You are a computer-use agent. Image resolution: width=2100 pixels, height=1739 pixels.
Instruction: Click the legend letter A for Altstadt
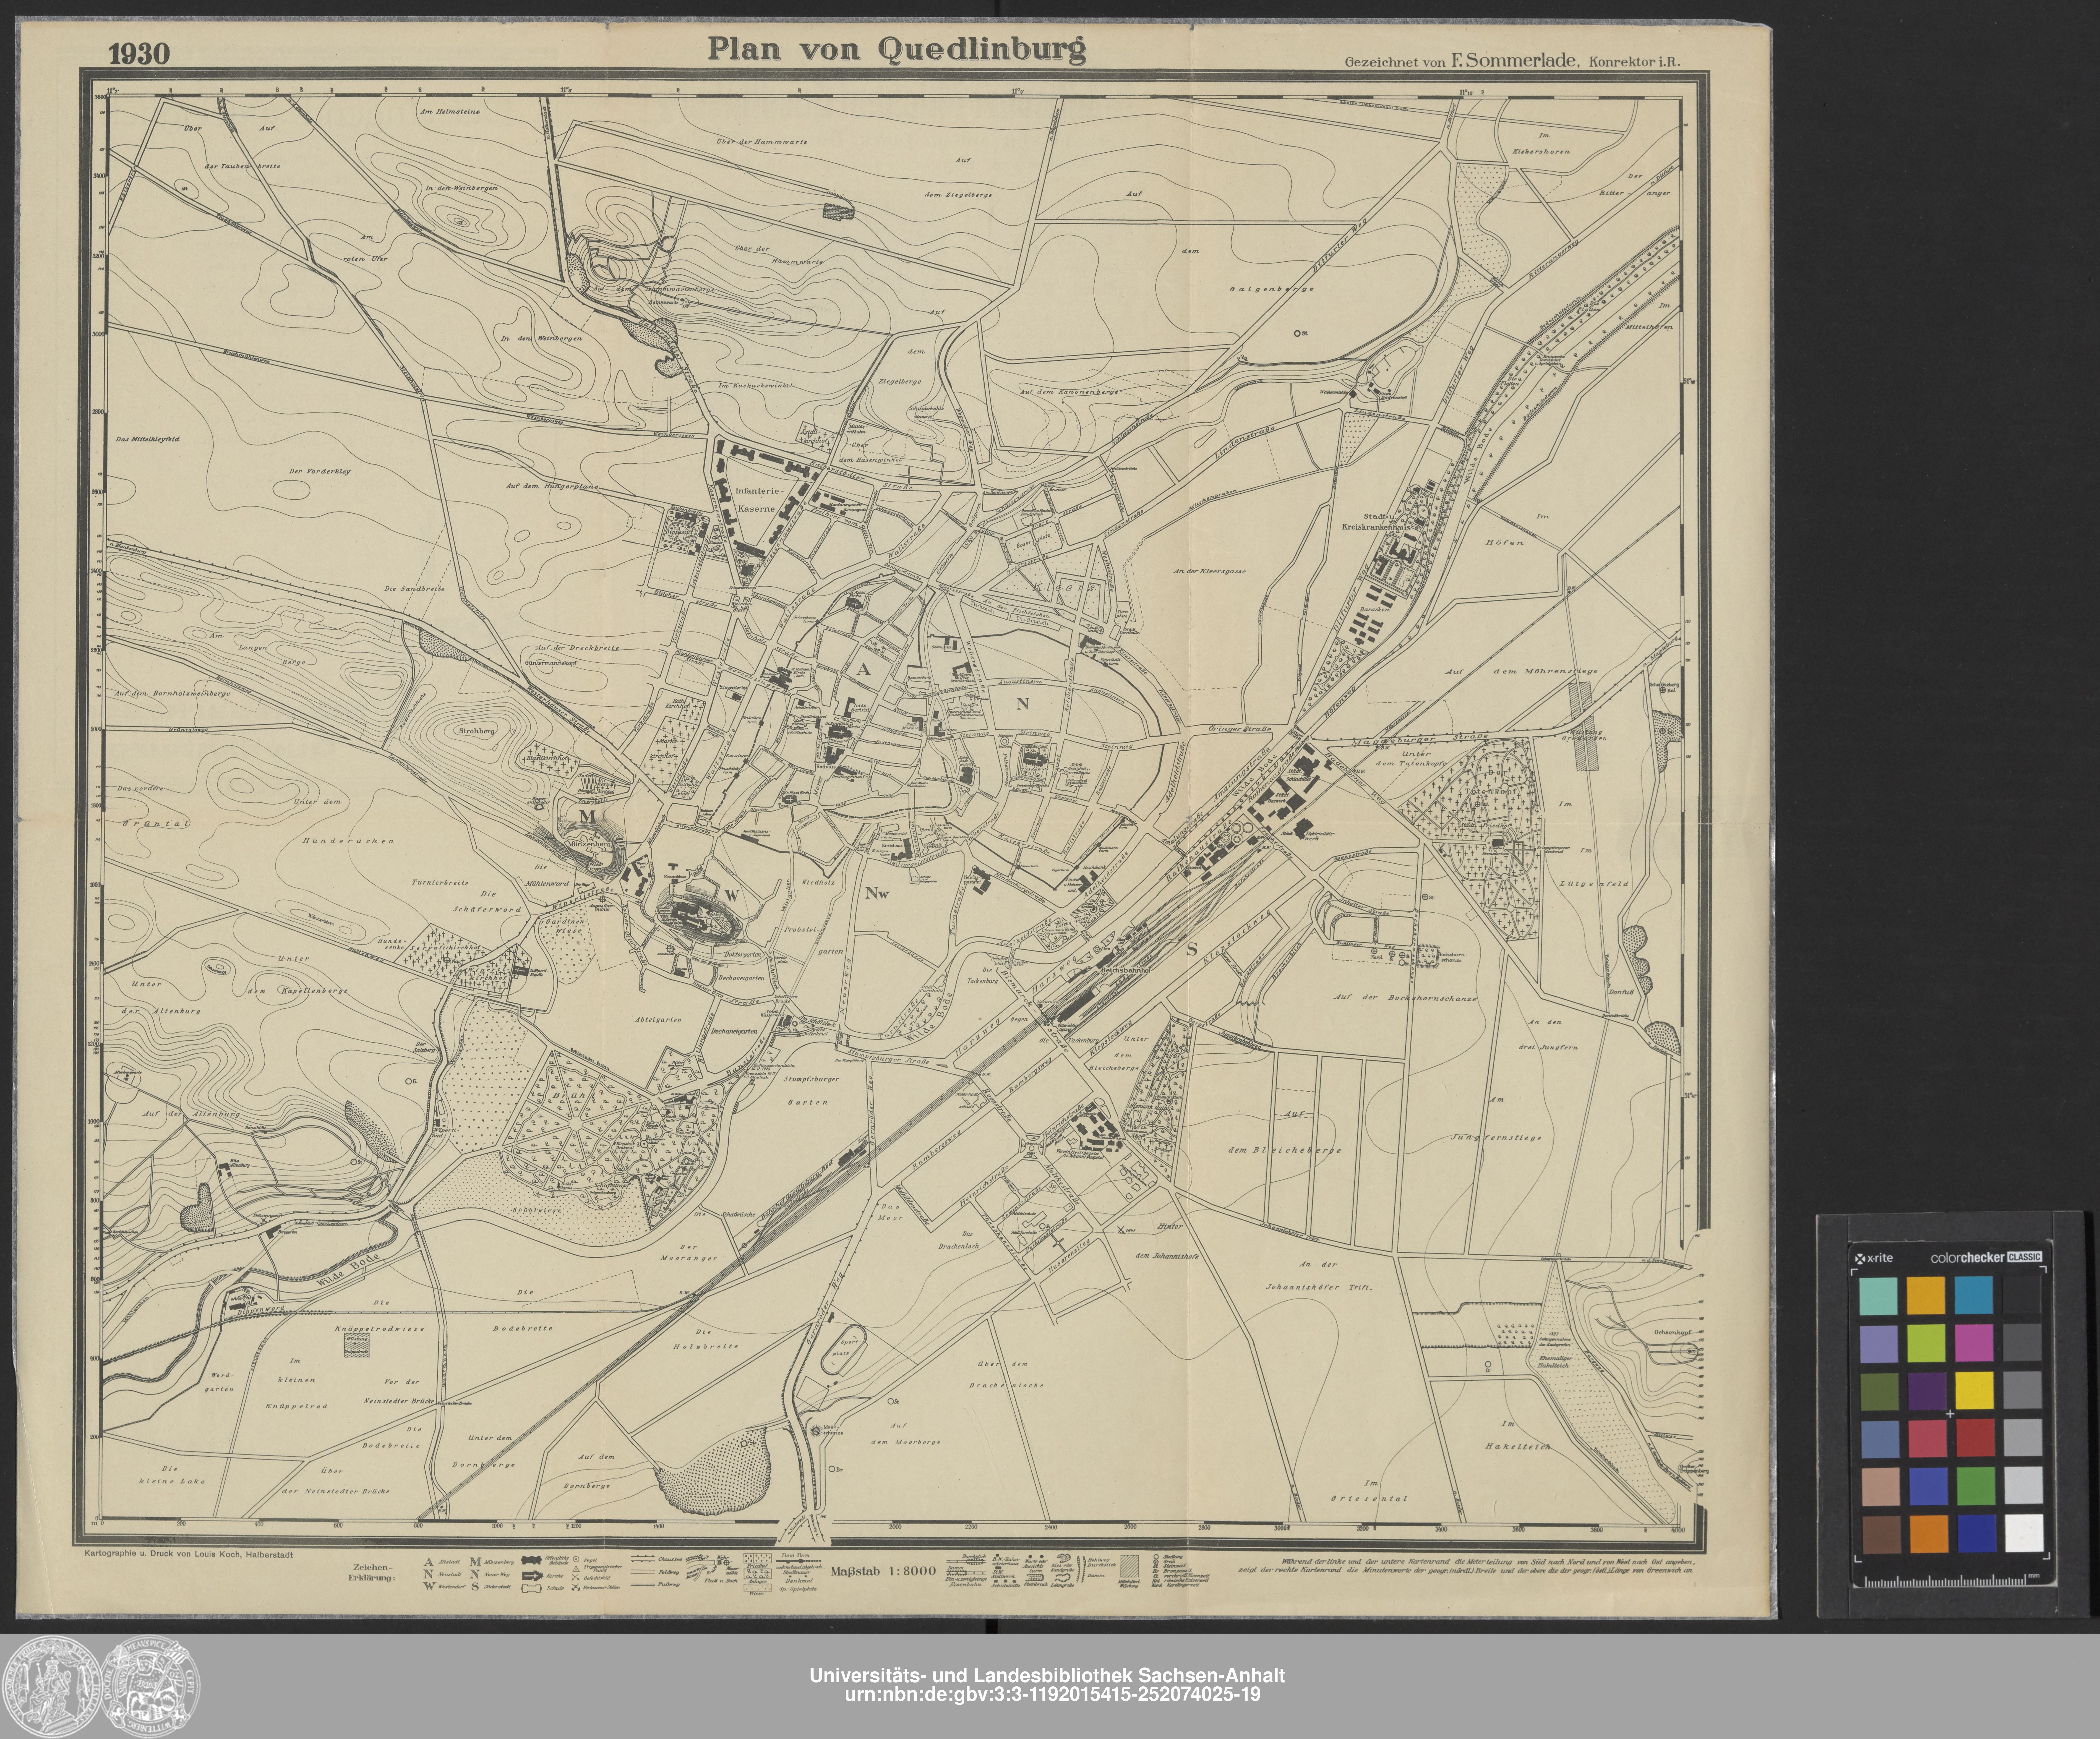point(428,1562)
